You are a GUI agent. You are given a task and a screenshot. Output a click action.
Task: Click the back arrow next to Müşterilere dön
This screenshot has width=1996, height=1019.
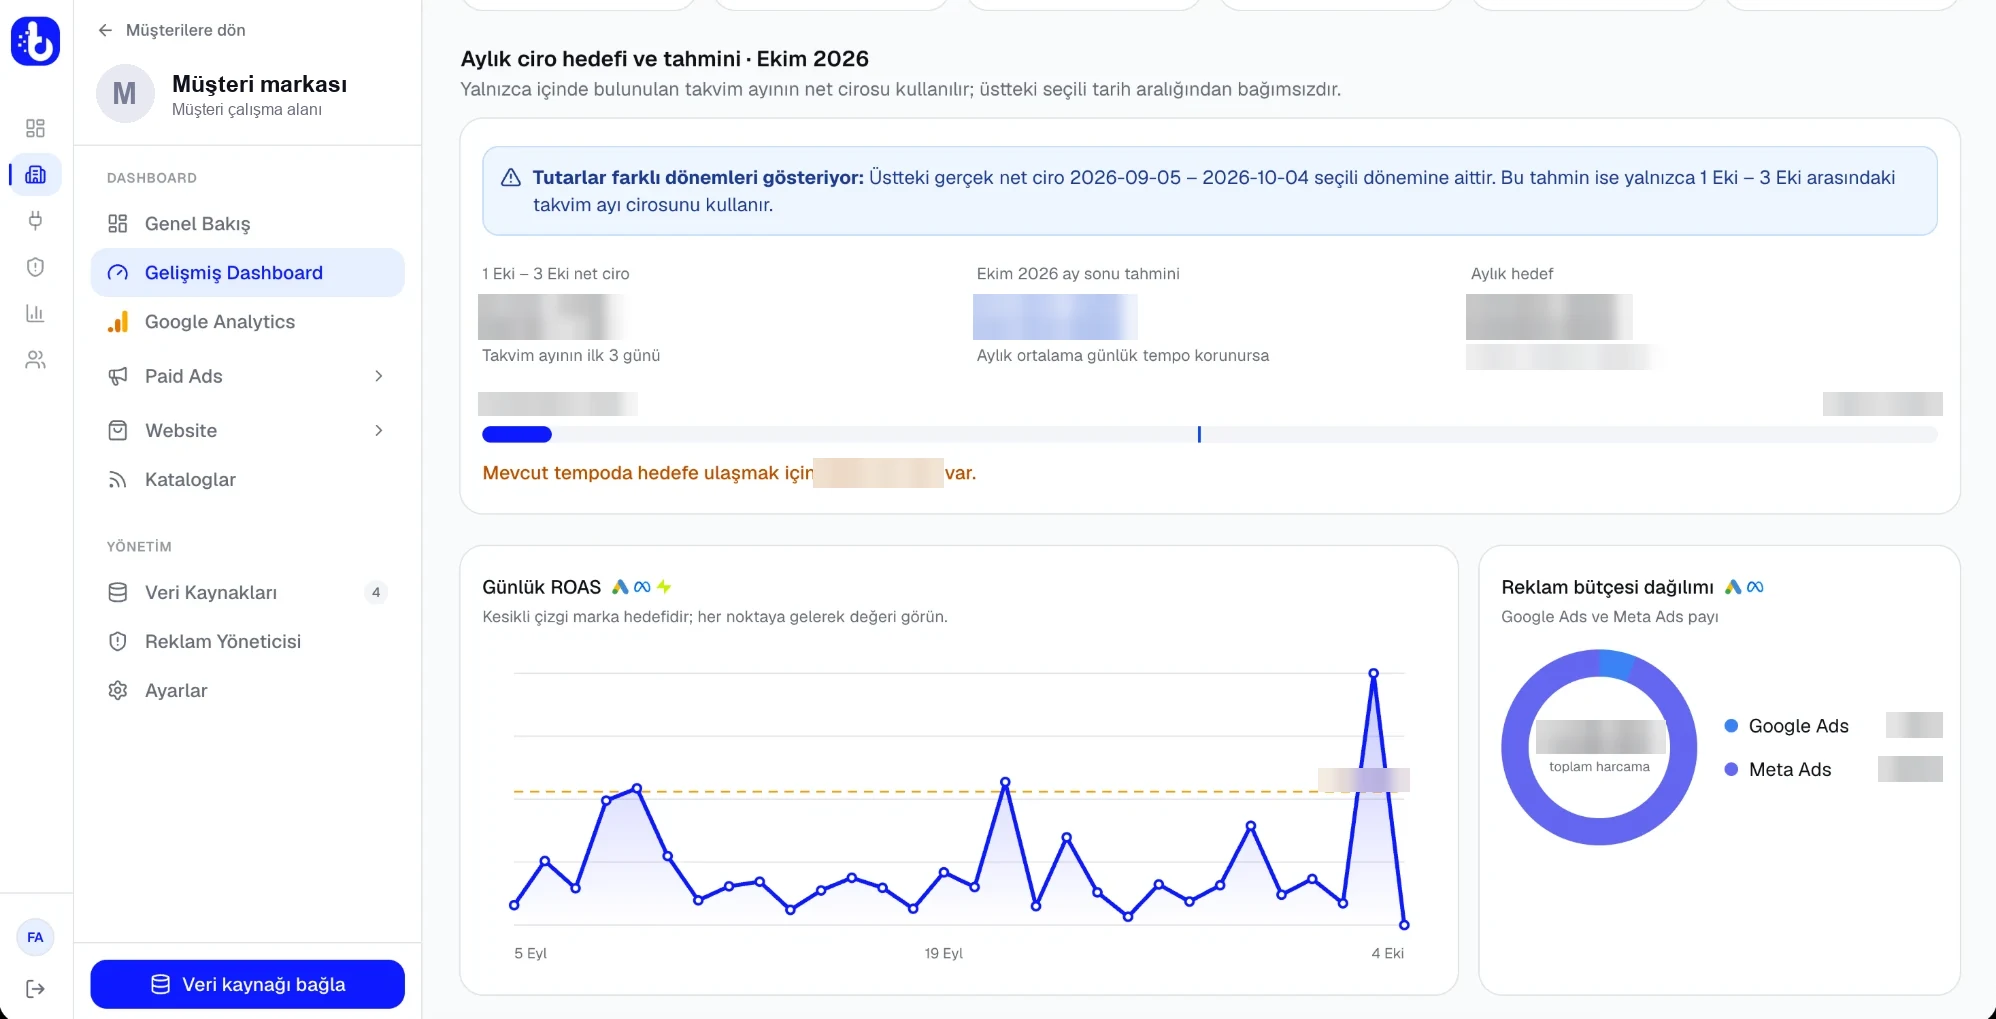[105, 30]
